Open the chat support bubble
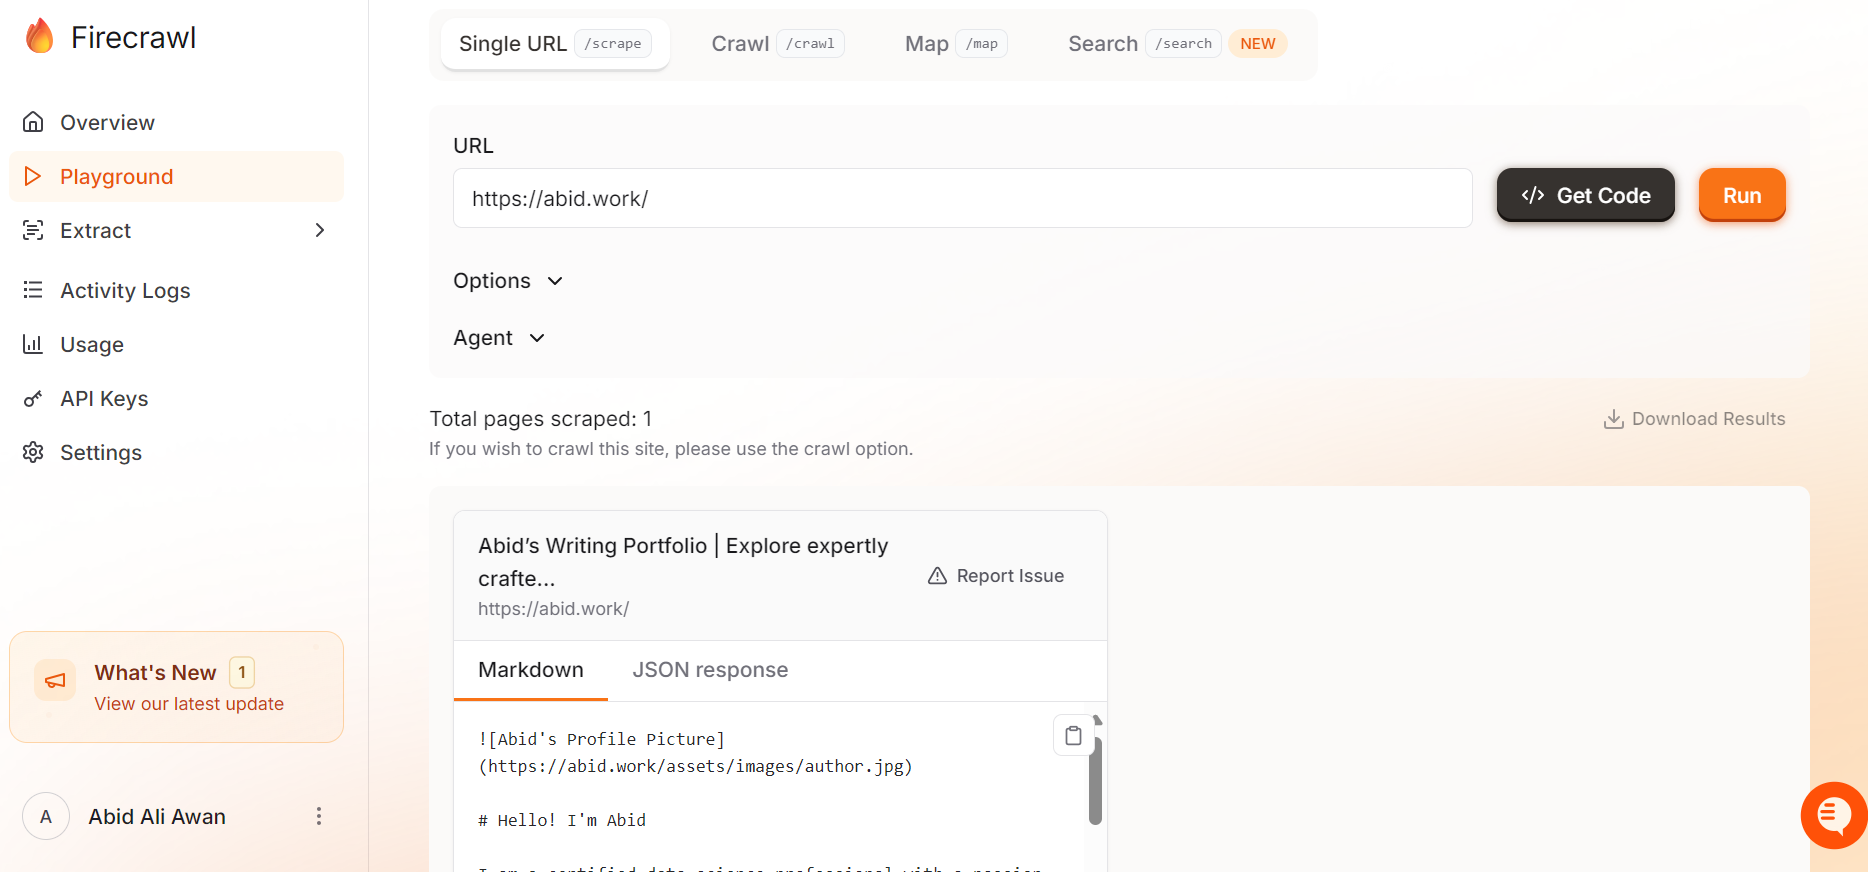Screen dimensions: 1868x872 [1833, 815]
